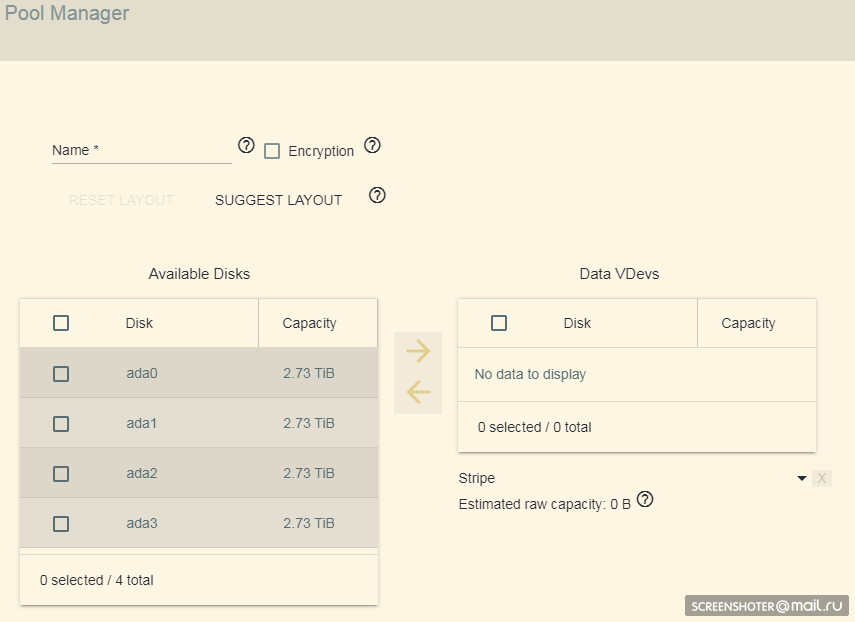Click the help icon beside Estimated raw capacity
Viewport: 855px width, 622px height.
pyautogui.click(x=645, y=499)
